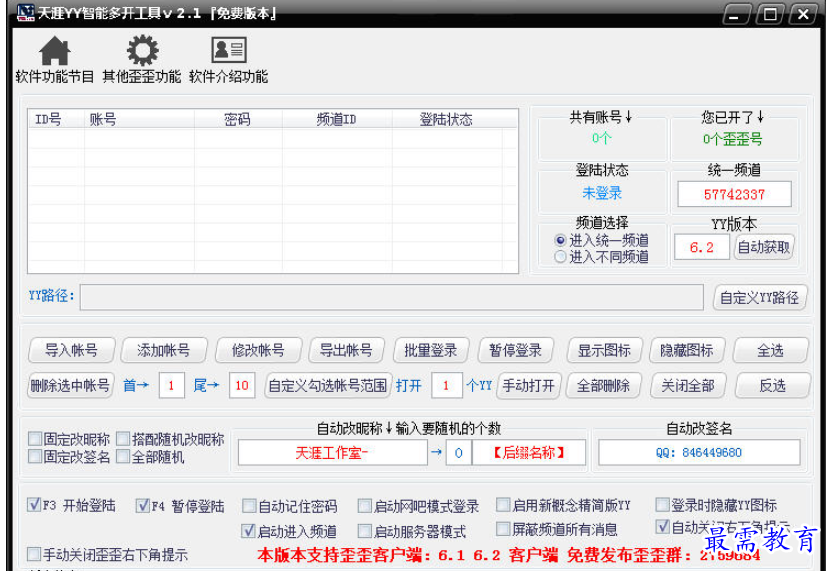Click 显示图标 button
The width and height of the screenshot is (826, 571).
click(x=604, y=350)
